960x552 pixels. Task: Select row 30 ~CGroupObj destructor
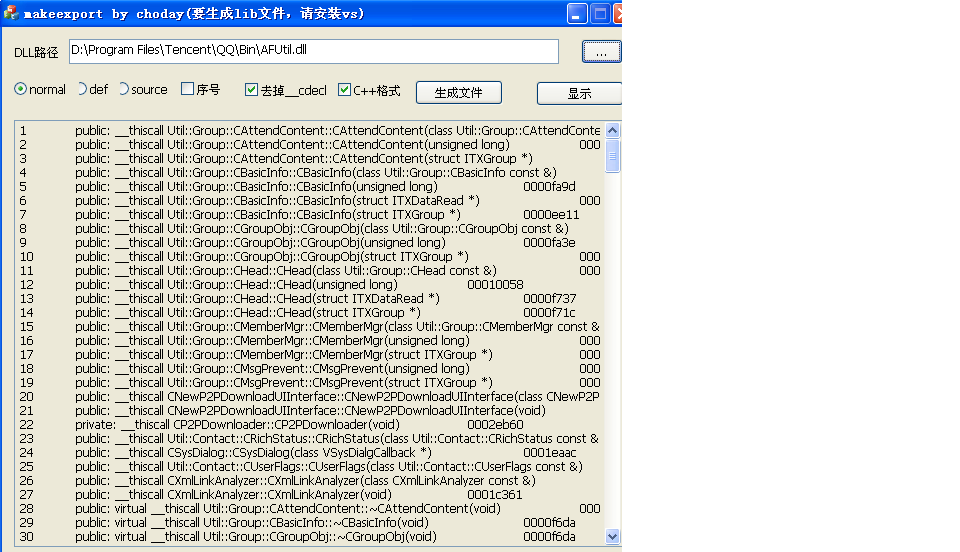309,537
